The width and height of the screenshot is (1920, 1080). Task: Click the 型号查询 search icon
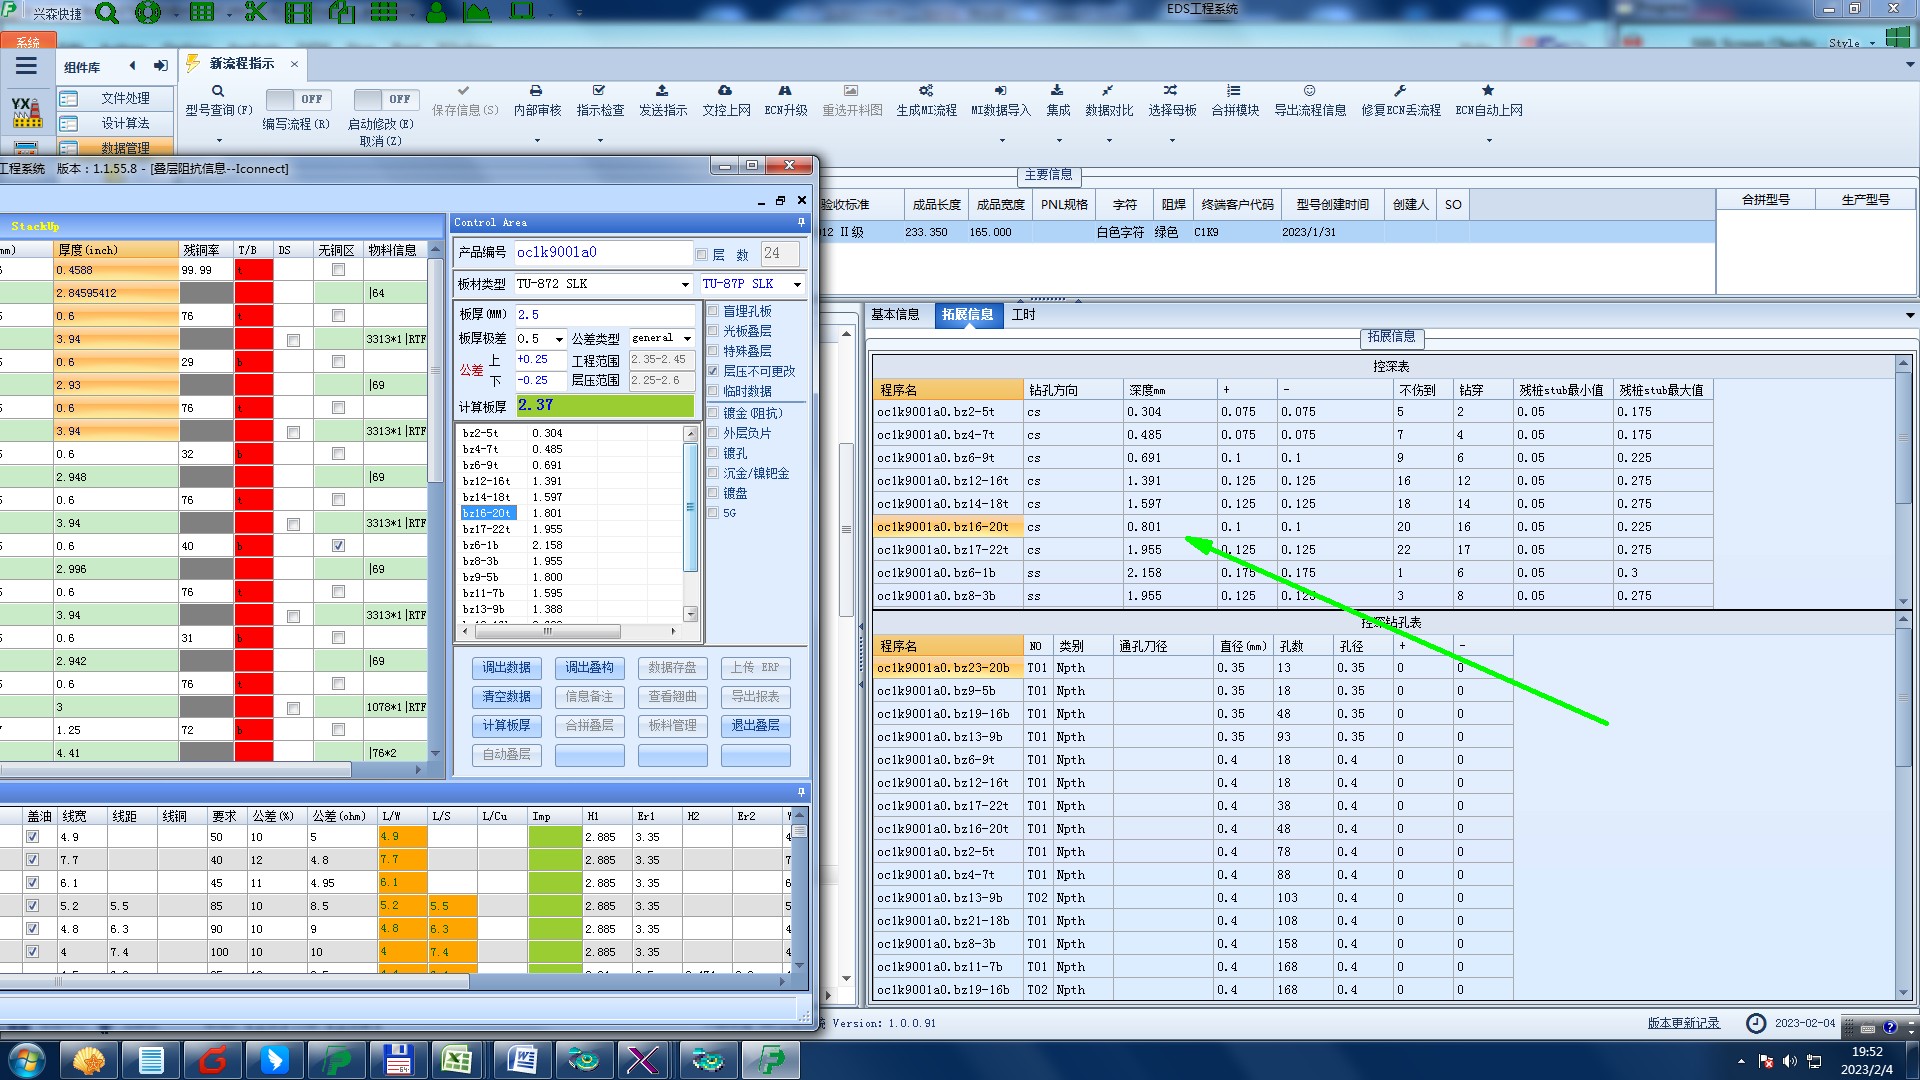click(218, 91)
